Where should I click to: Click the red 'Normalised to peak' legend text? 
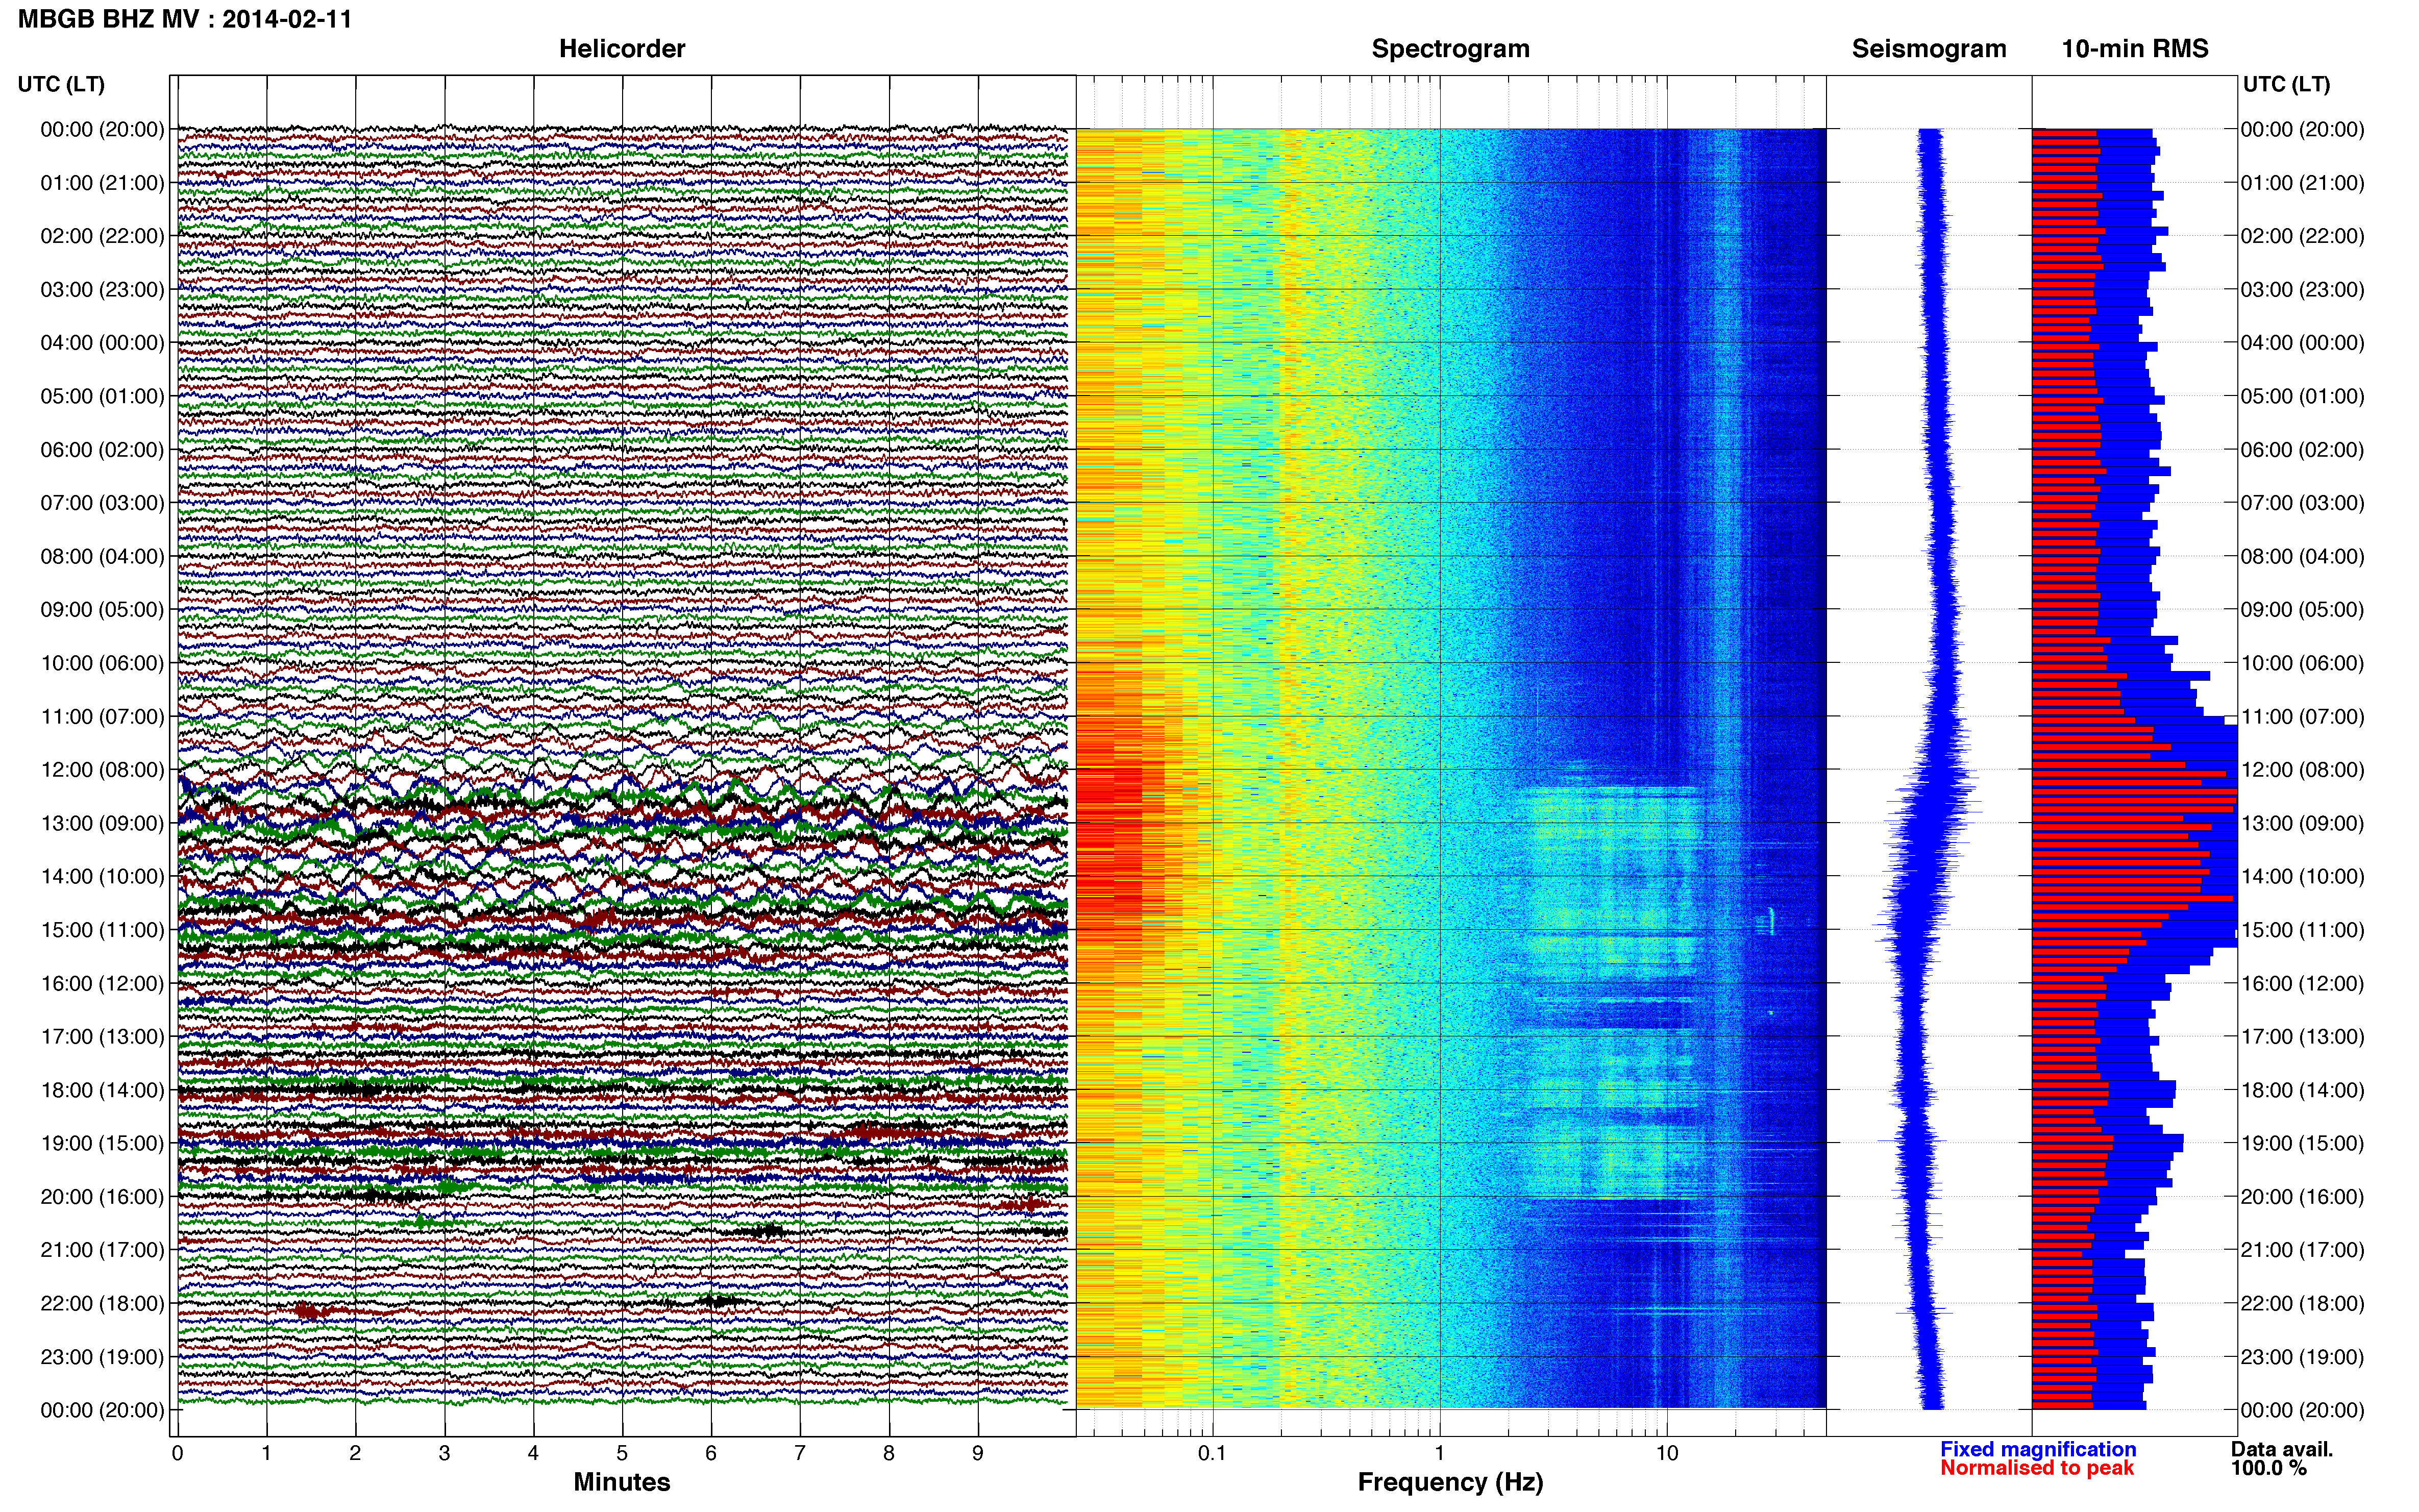click(2037, 1468)
